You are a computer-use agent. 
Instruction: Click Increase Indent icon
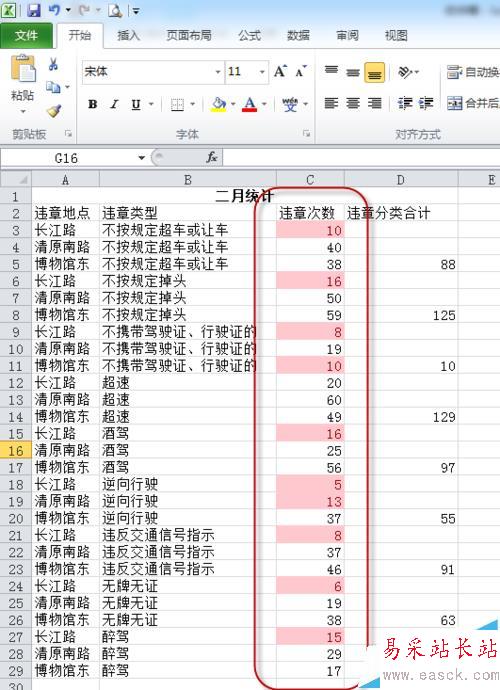click(426, 103)
